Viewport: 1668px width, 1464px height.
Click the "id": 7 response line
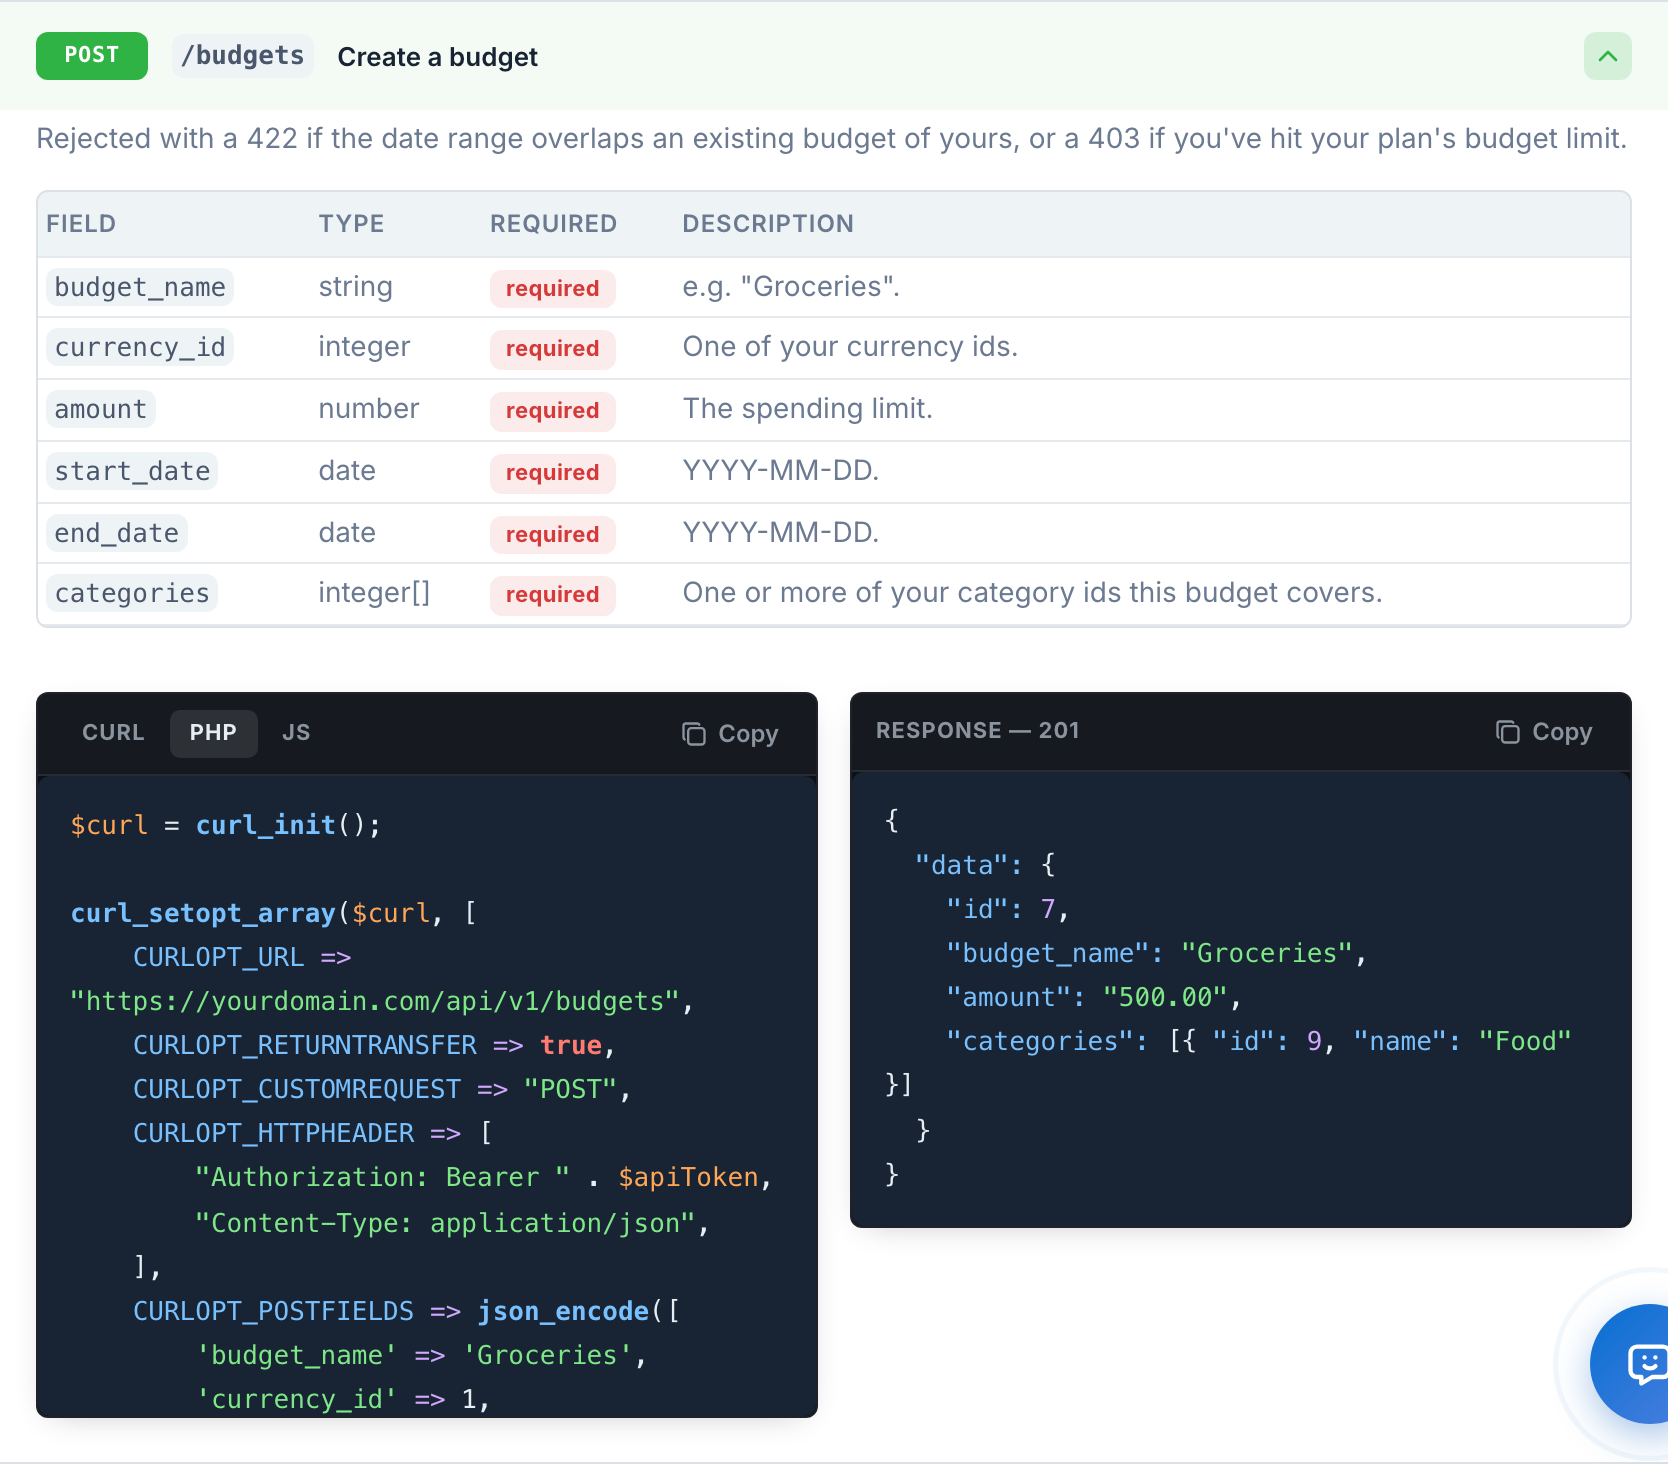(1008, 909)
